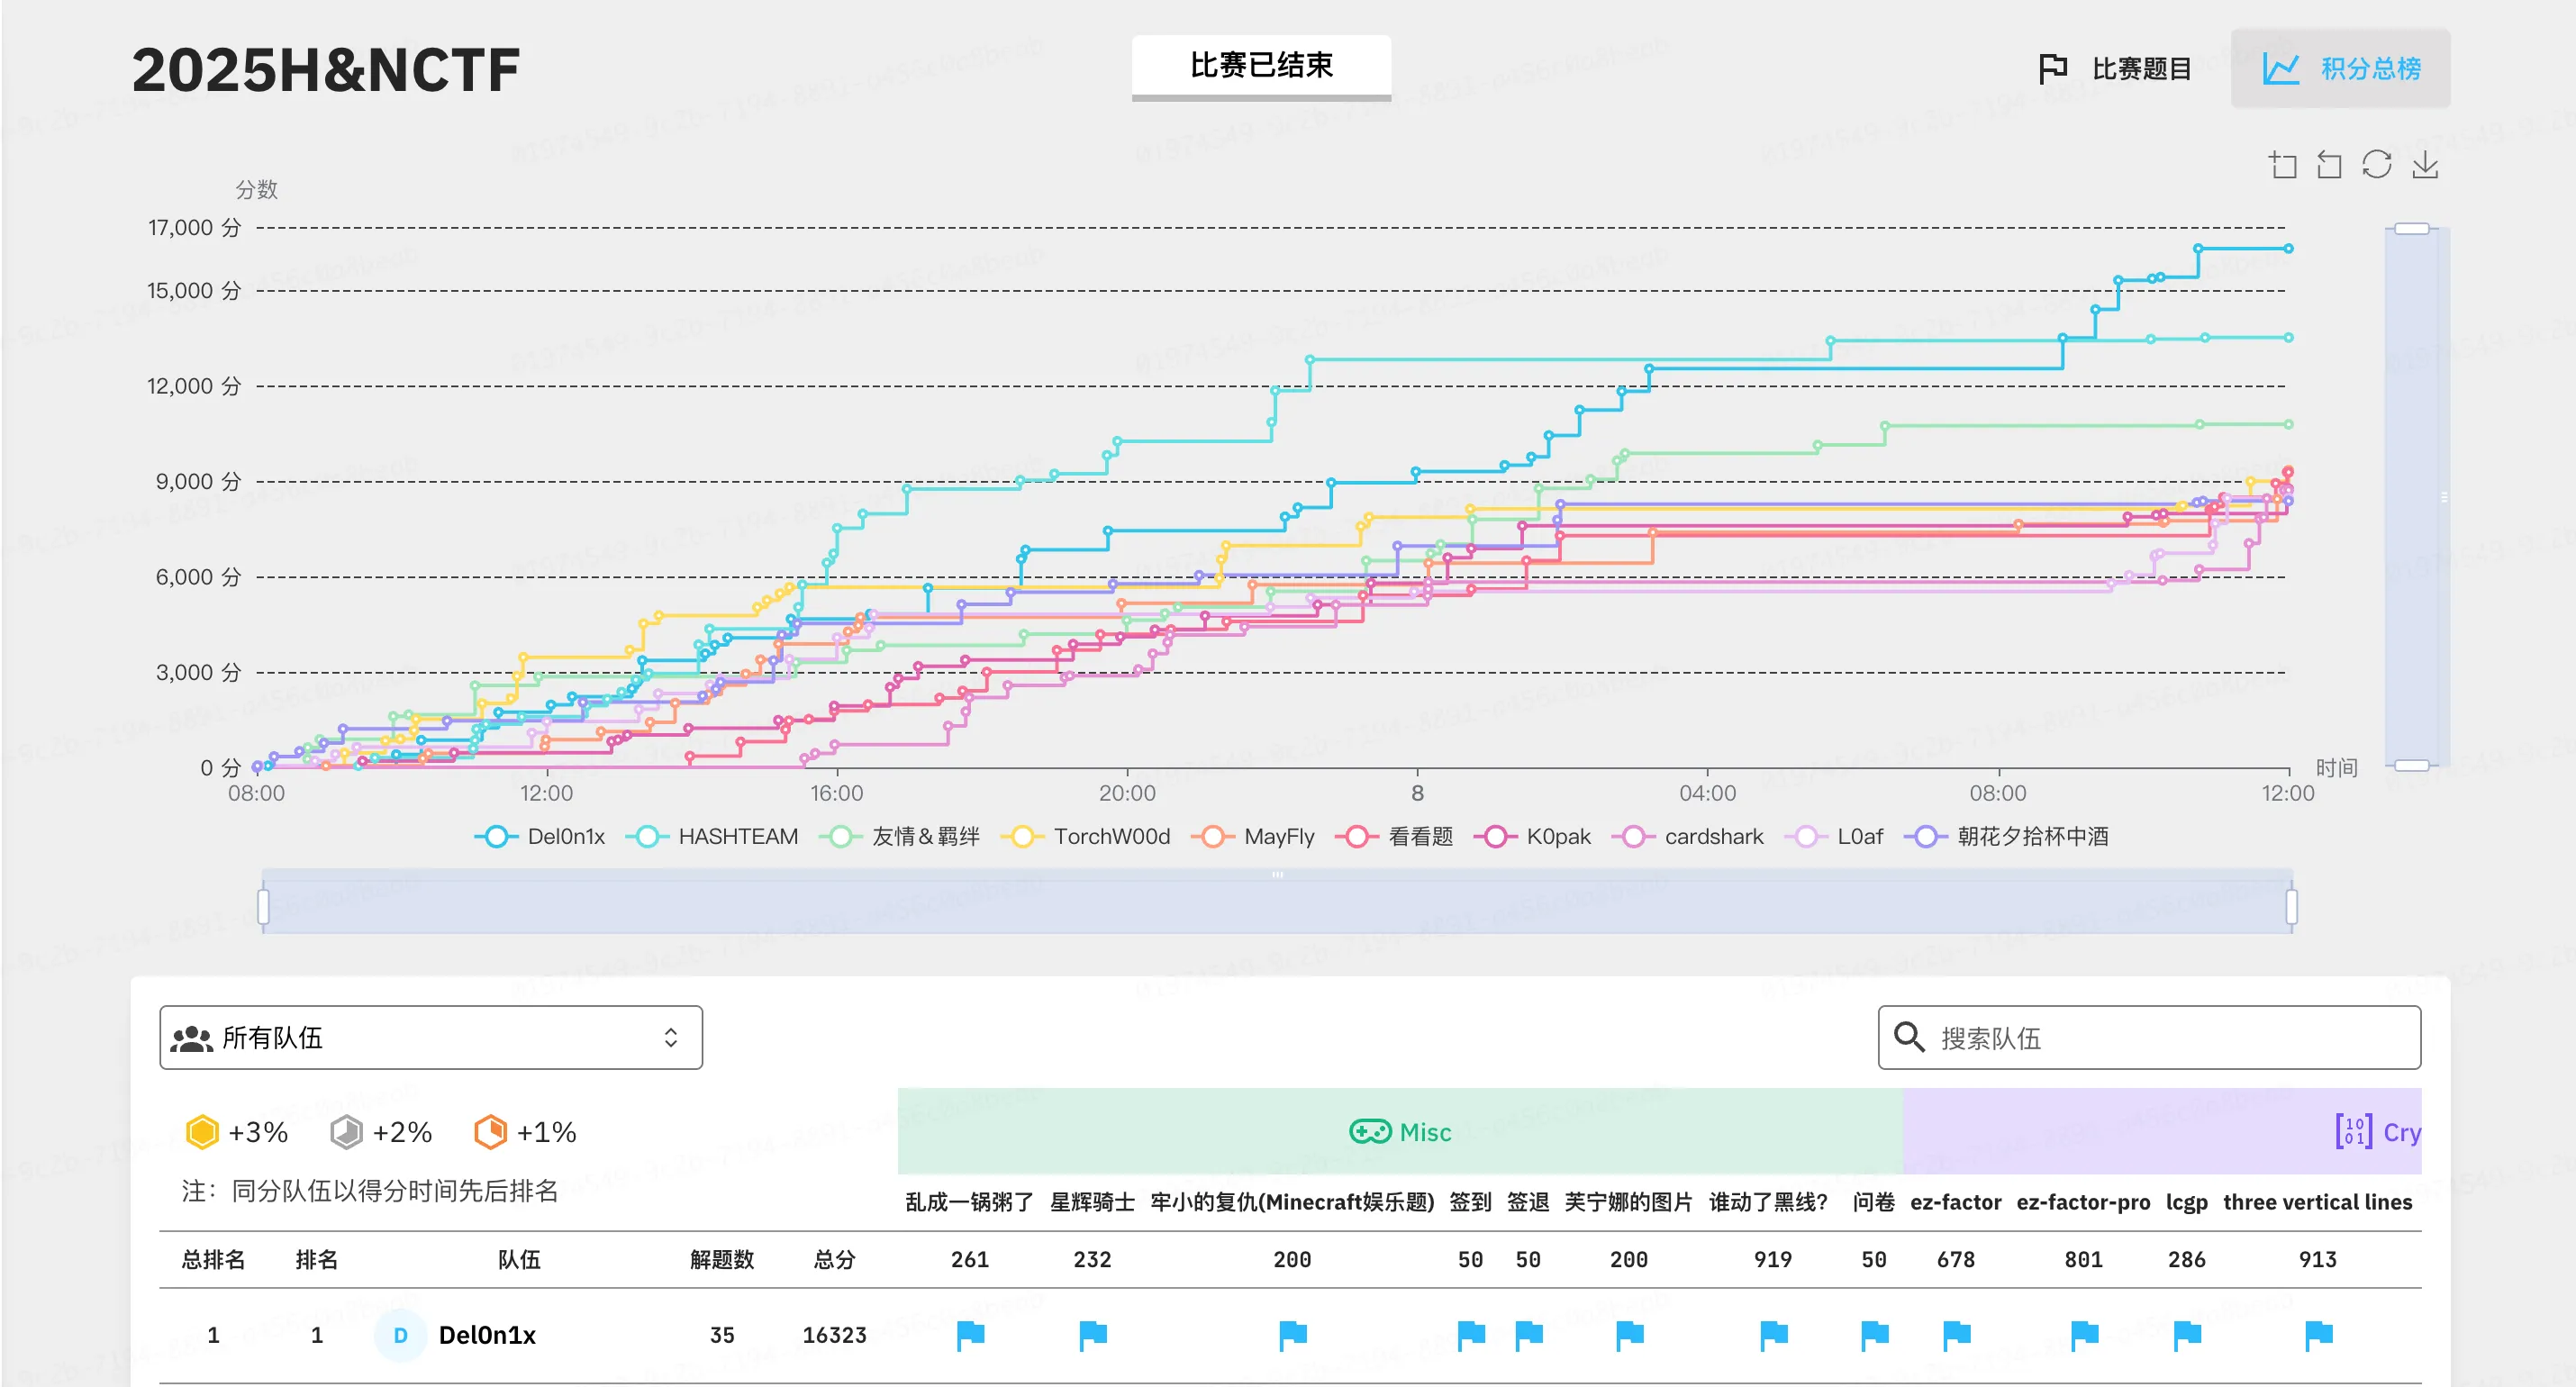Click the up-down chevron in team selector
The image size is (2576, 1387).
coord(671,1038)
